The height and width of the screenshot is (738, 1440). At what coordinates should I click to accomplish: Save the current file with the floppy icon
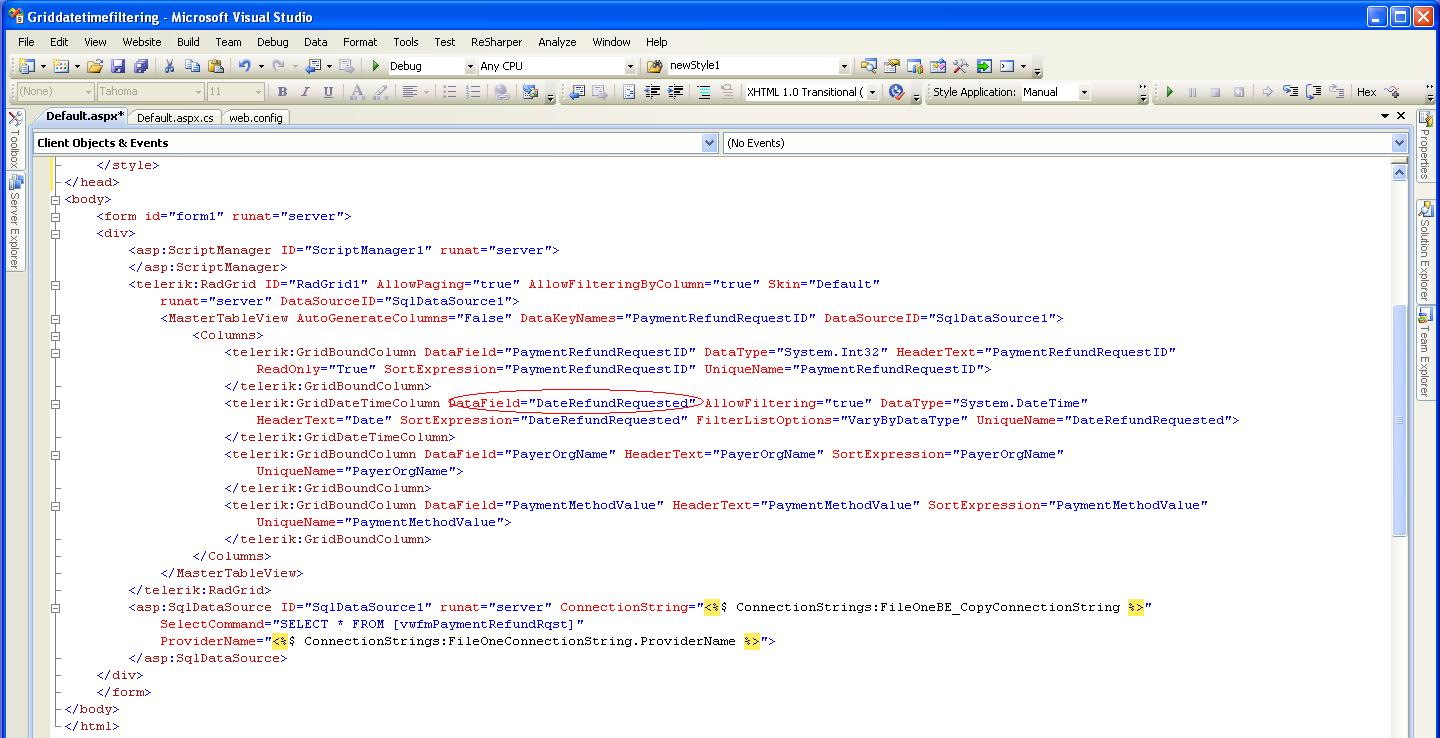(118, 66)
